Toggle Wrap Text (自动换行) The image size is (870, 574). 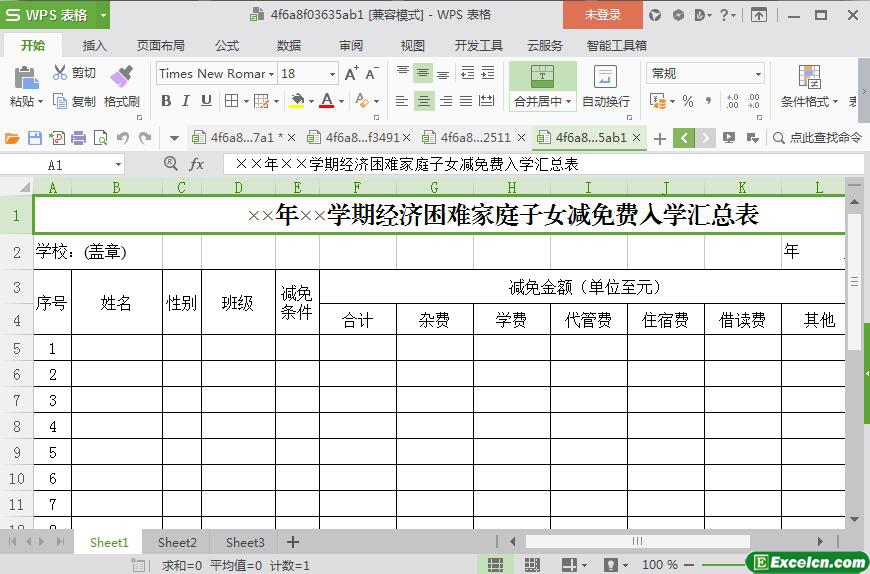[605, 77]
